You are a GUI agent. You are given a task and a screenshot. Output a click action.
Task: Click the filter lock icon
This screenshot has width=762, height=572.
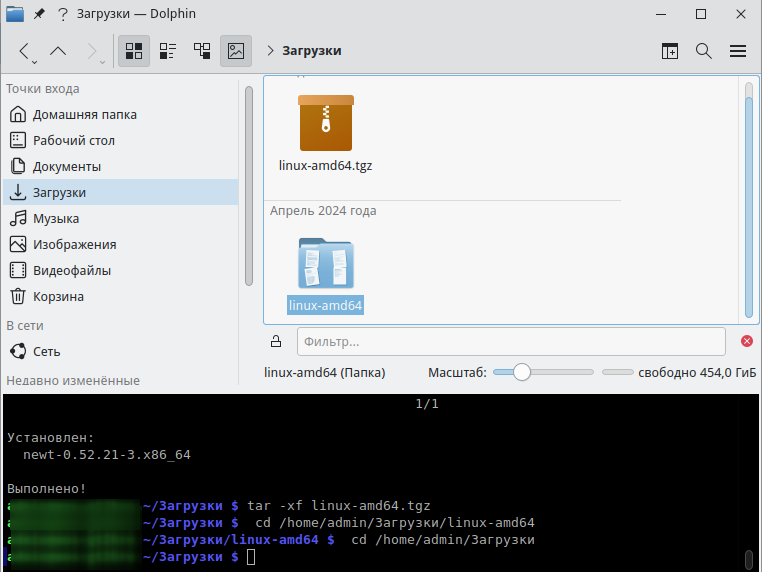pos(276,342)
